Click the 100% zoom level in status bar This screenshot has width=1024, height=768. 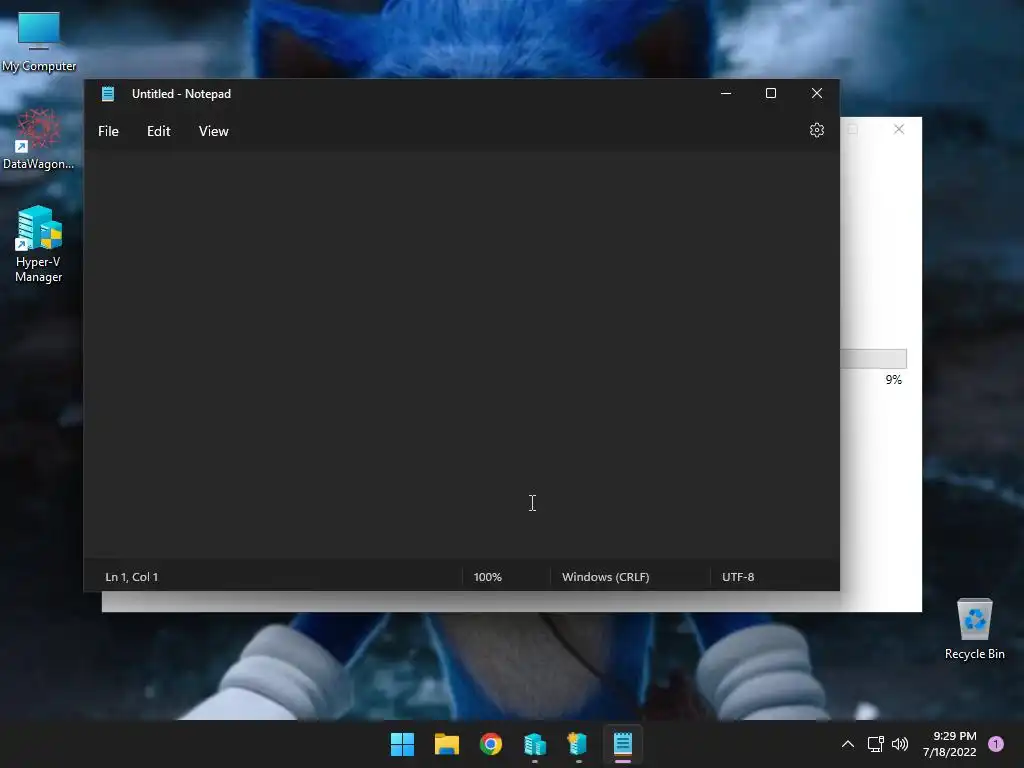pos(488,577)
